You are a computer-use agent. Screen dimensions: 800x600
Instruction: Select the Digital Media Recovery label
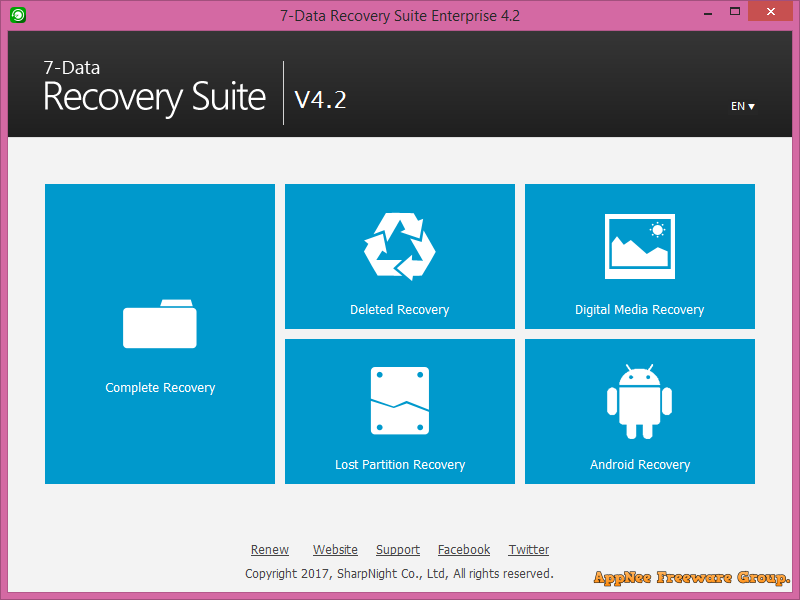[639, 310]
